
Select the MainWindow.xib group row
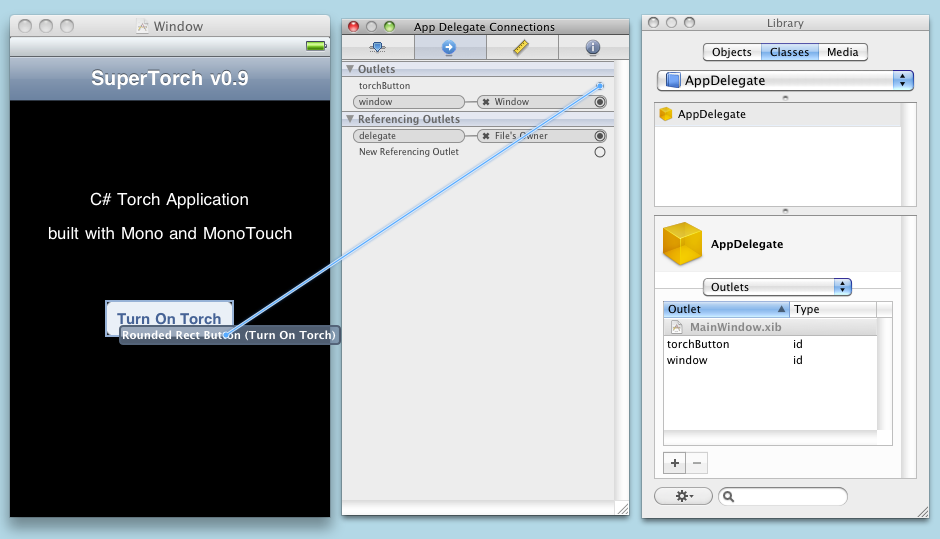[770, 327]
